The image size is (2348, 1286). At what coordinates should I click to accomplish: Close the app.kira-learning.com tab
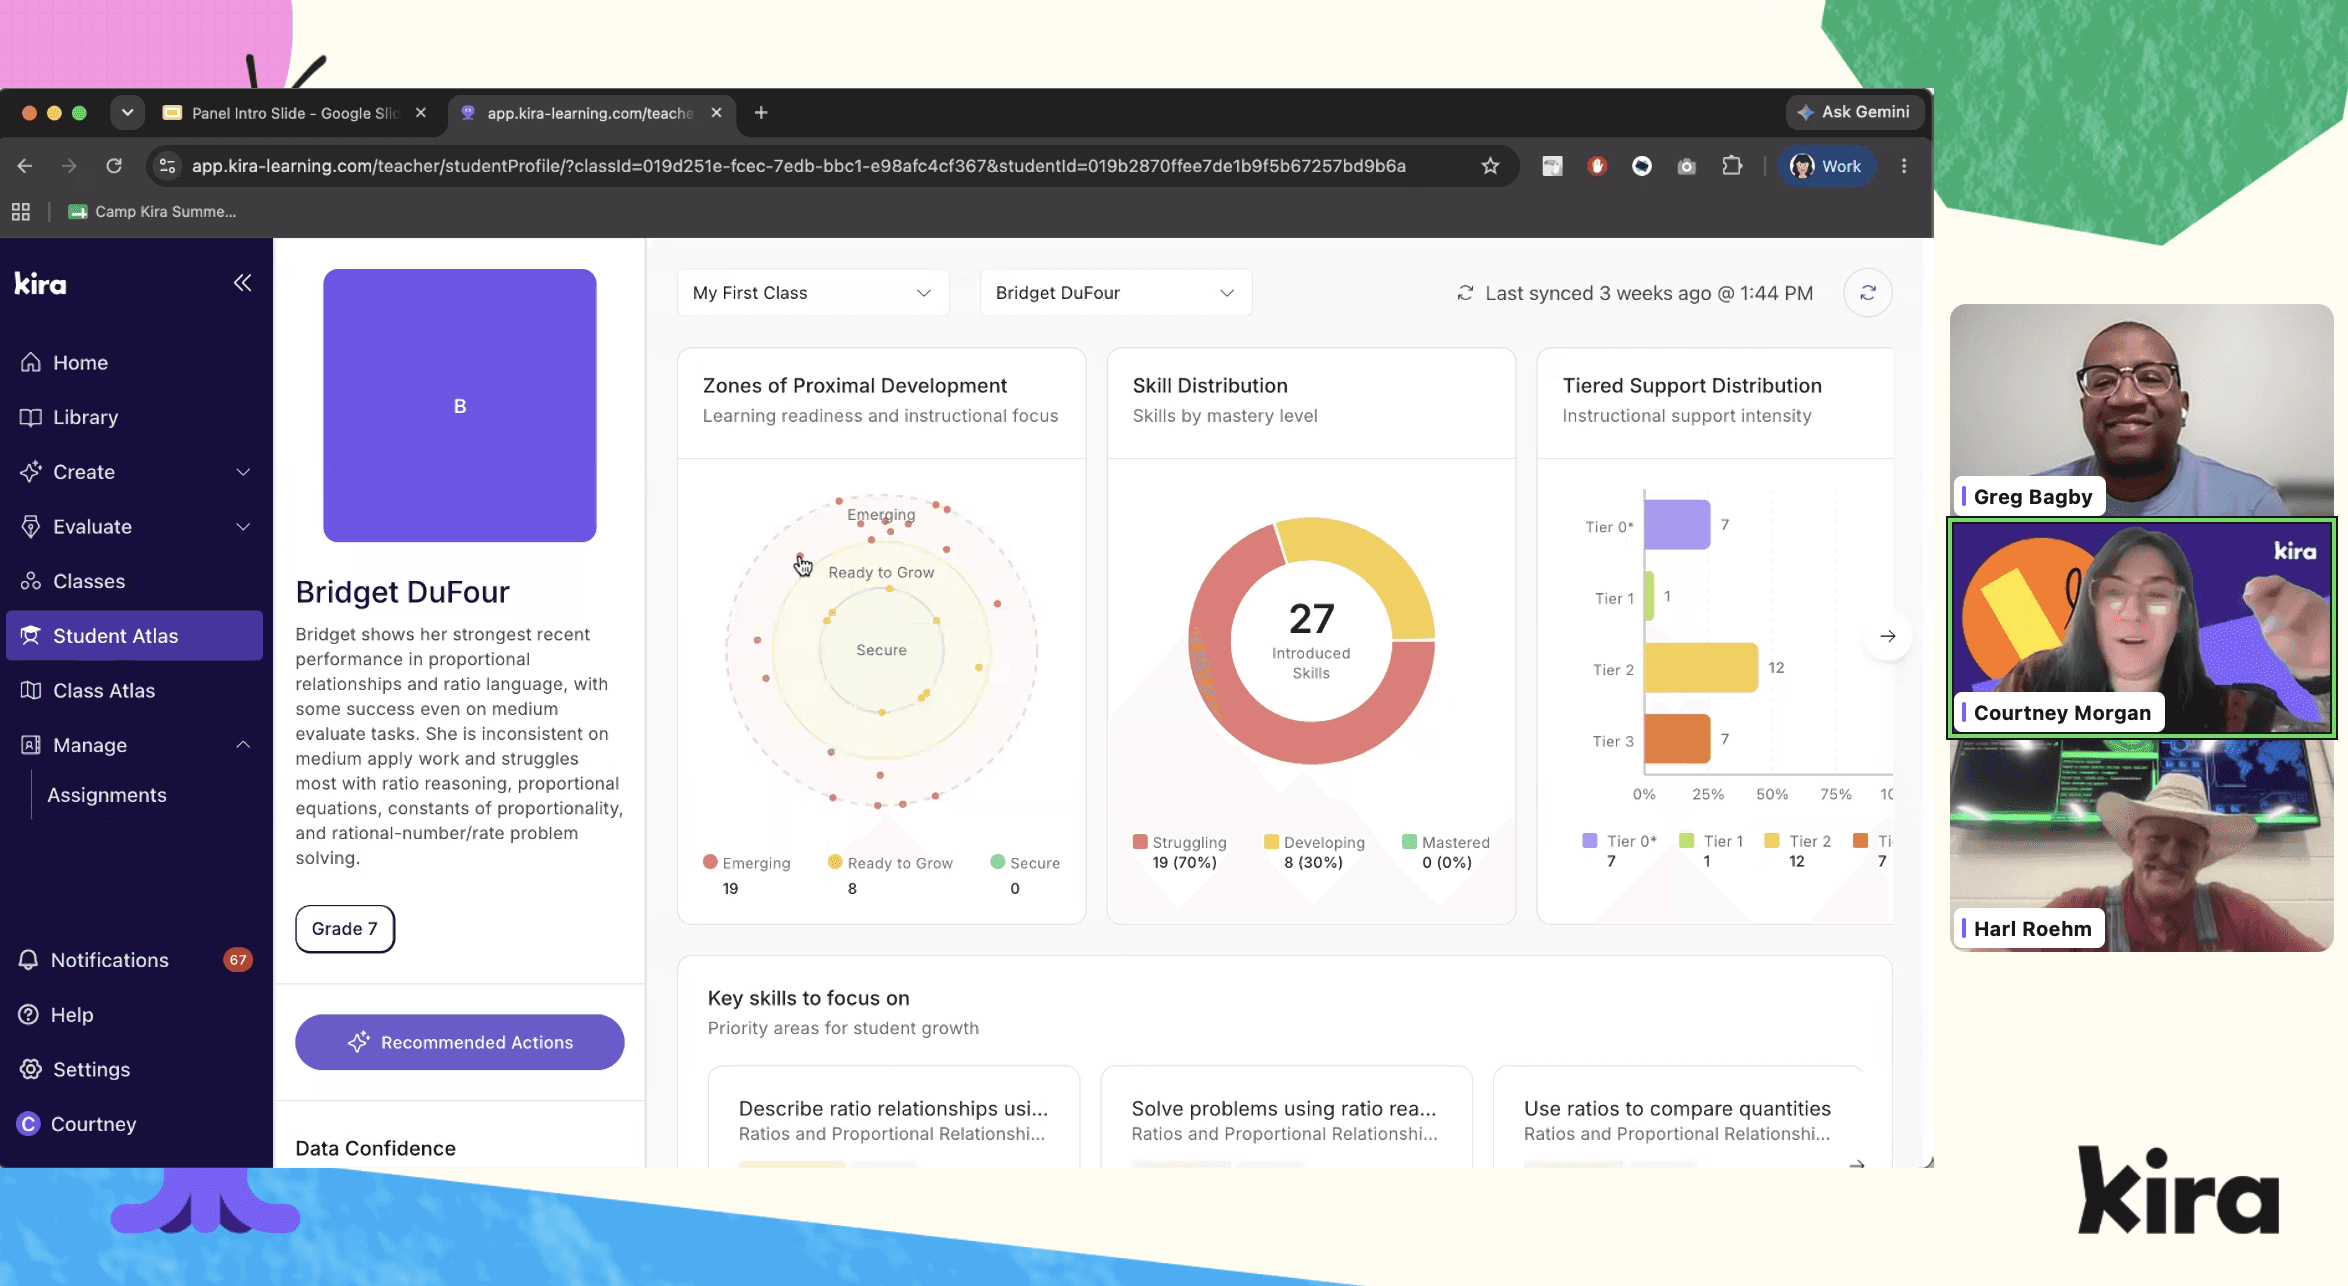tap(716, 113)
